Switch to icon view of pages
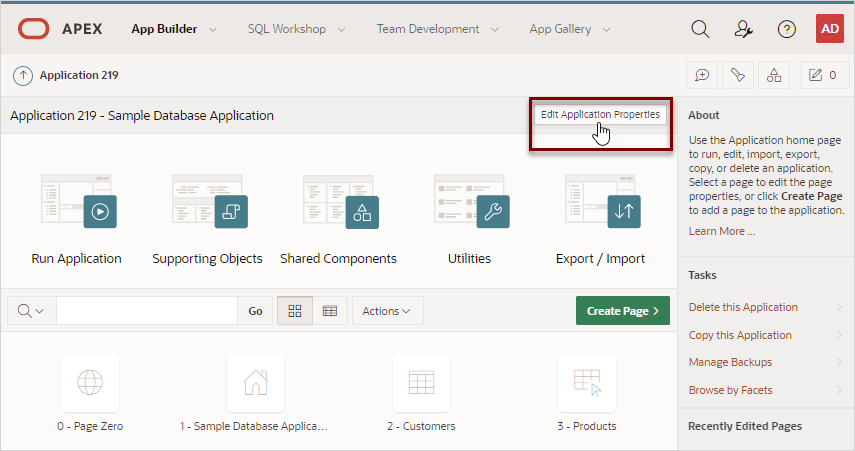 point(295,311)
